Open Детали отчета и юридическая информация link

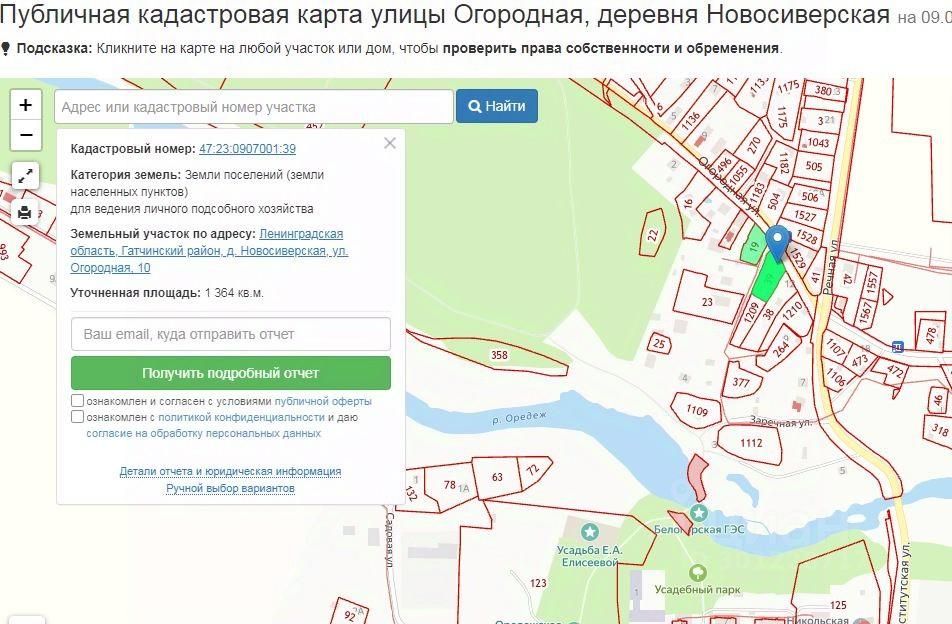tap(230, 471)
